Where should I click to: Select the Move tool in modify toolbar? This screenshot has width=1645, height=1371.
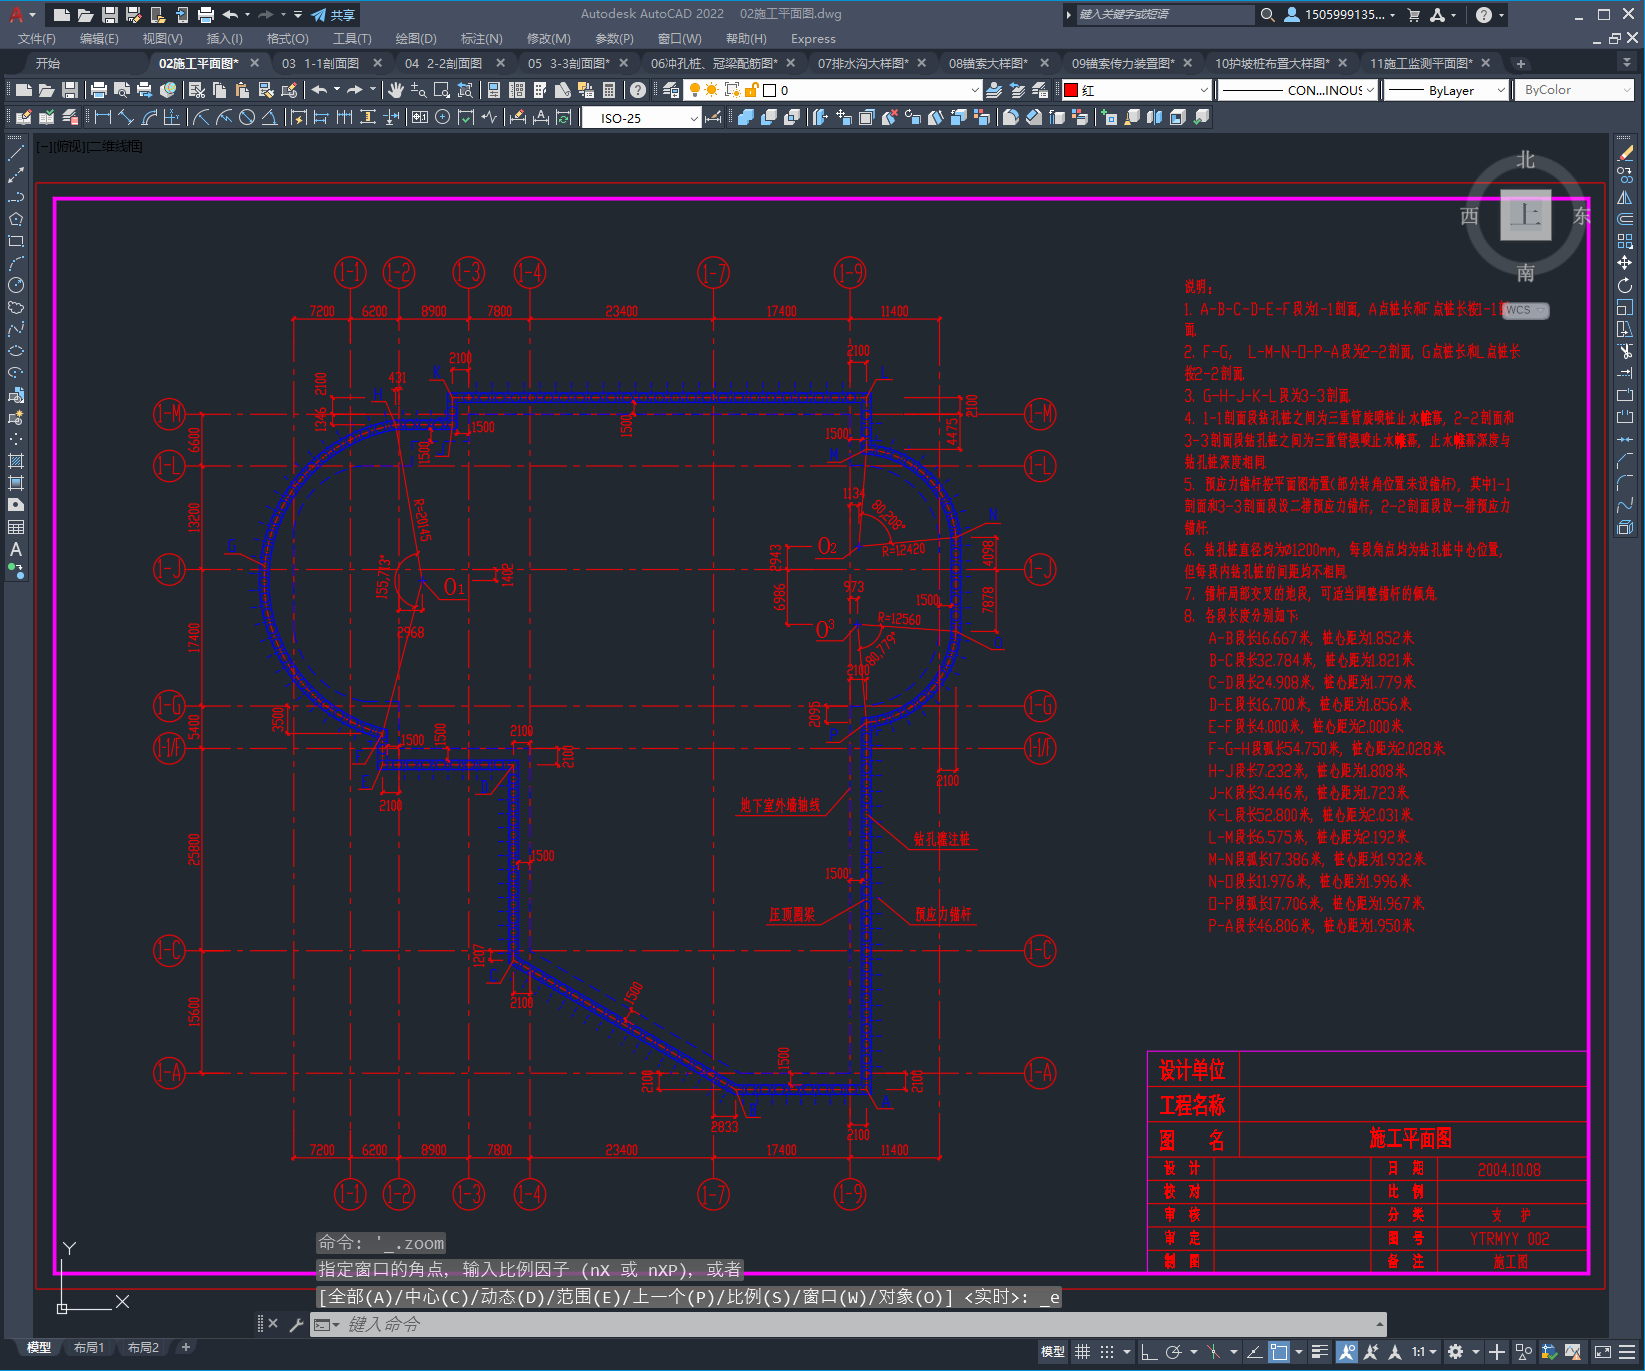(1625, 263)
